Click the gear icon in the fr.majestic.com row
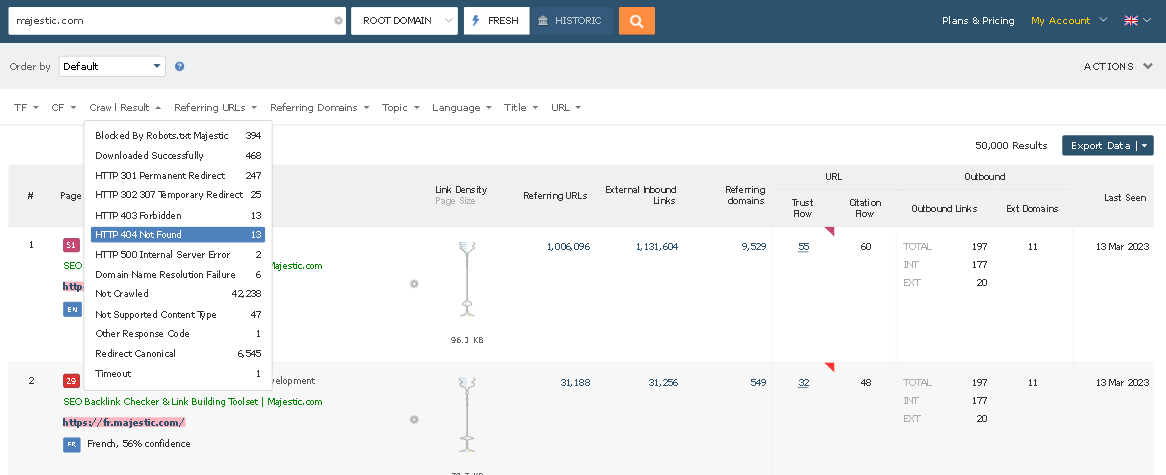This screenshot has height=475, width=1166. 414,420
